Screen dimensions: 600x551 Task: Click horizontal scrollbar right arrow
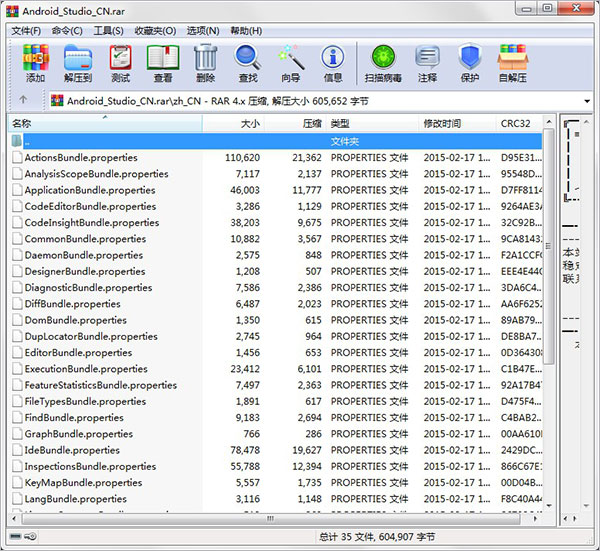[x=535, y=519]
